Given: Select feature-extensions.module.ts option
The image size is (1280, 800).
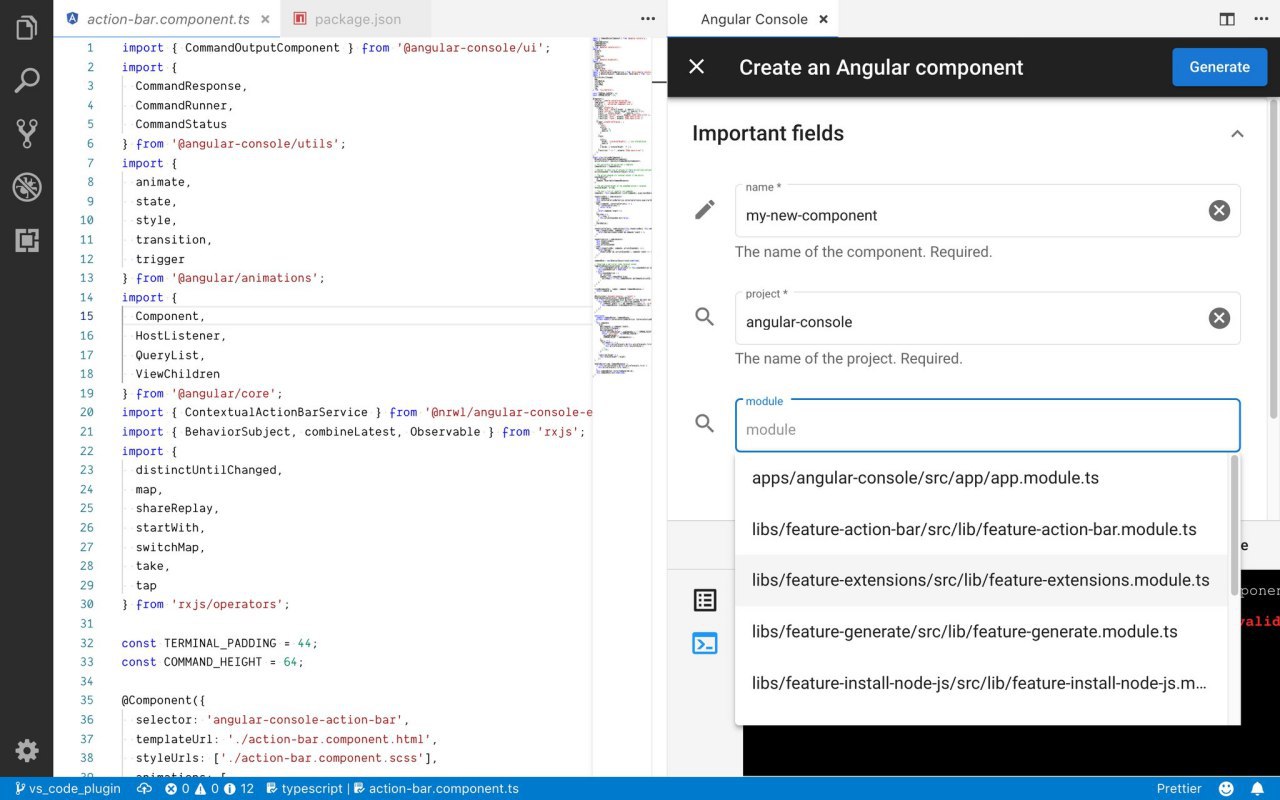Looking at the screenshot, I should pos(981,580).
